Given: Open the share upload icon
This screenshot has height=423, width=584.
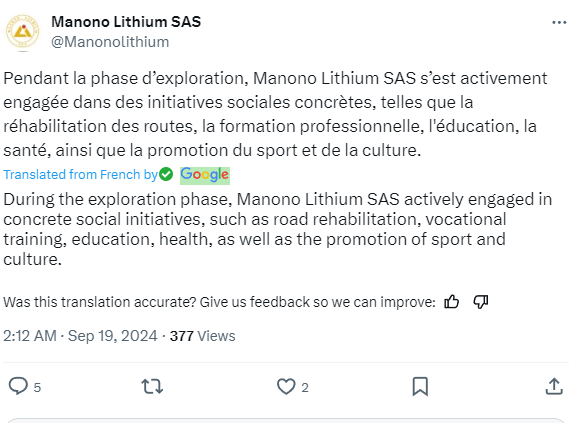Looking at the screenshot, I should [x=554, y=386].
